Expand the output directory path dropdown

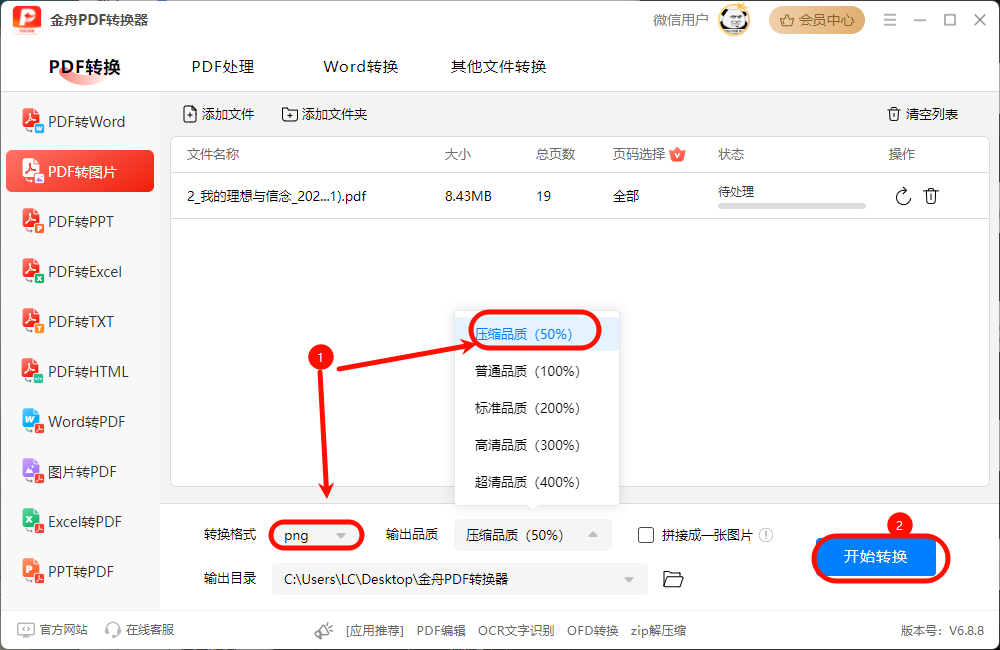629,578
